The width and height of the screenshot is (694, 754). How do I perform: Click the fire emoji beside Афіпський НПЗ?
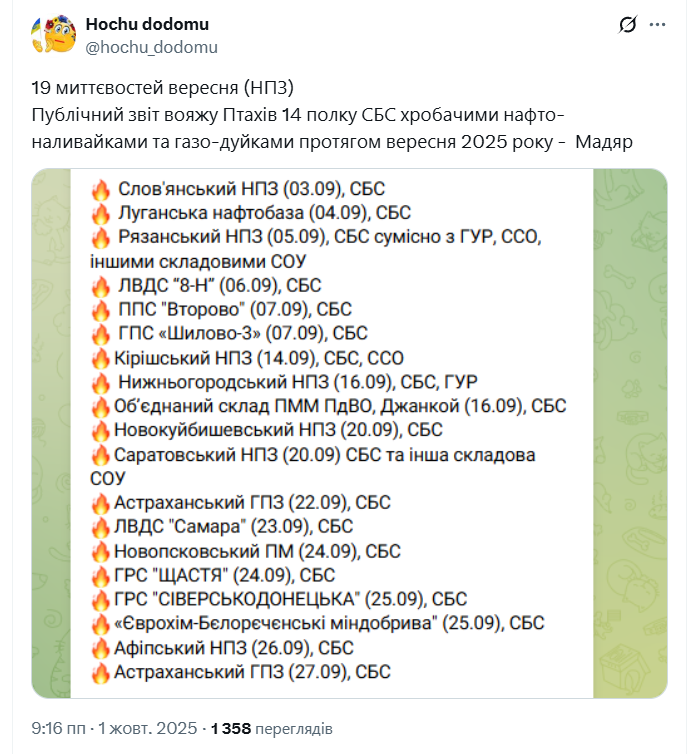100,648
